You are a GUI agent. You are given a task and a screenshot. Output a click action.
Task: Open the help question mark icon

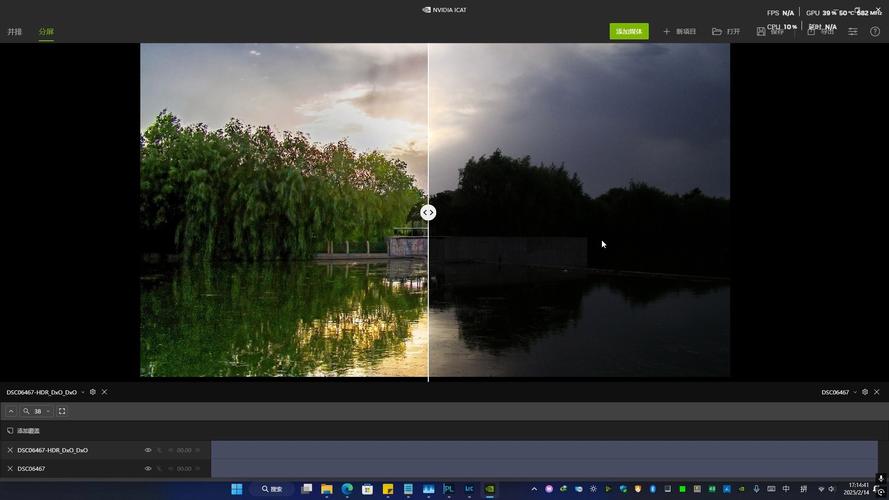pyautogui.click(x=875, y=31)
